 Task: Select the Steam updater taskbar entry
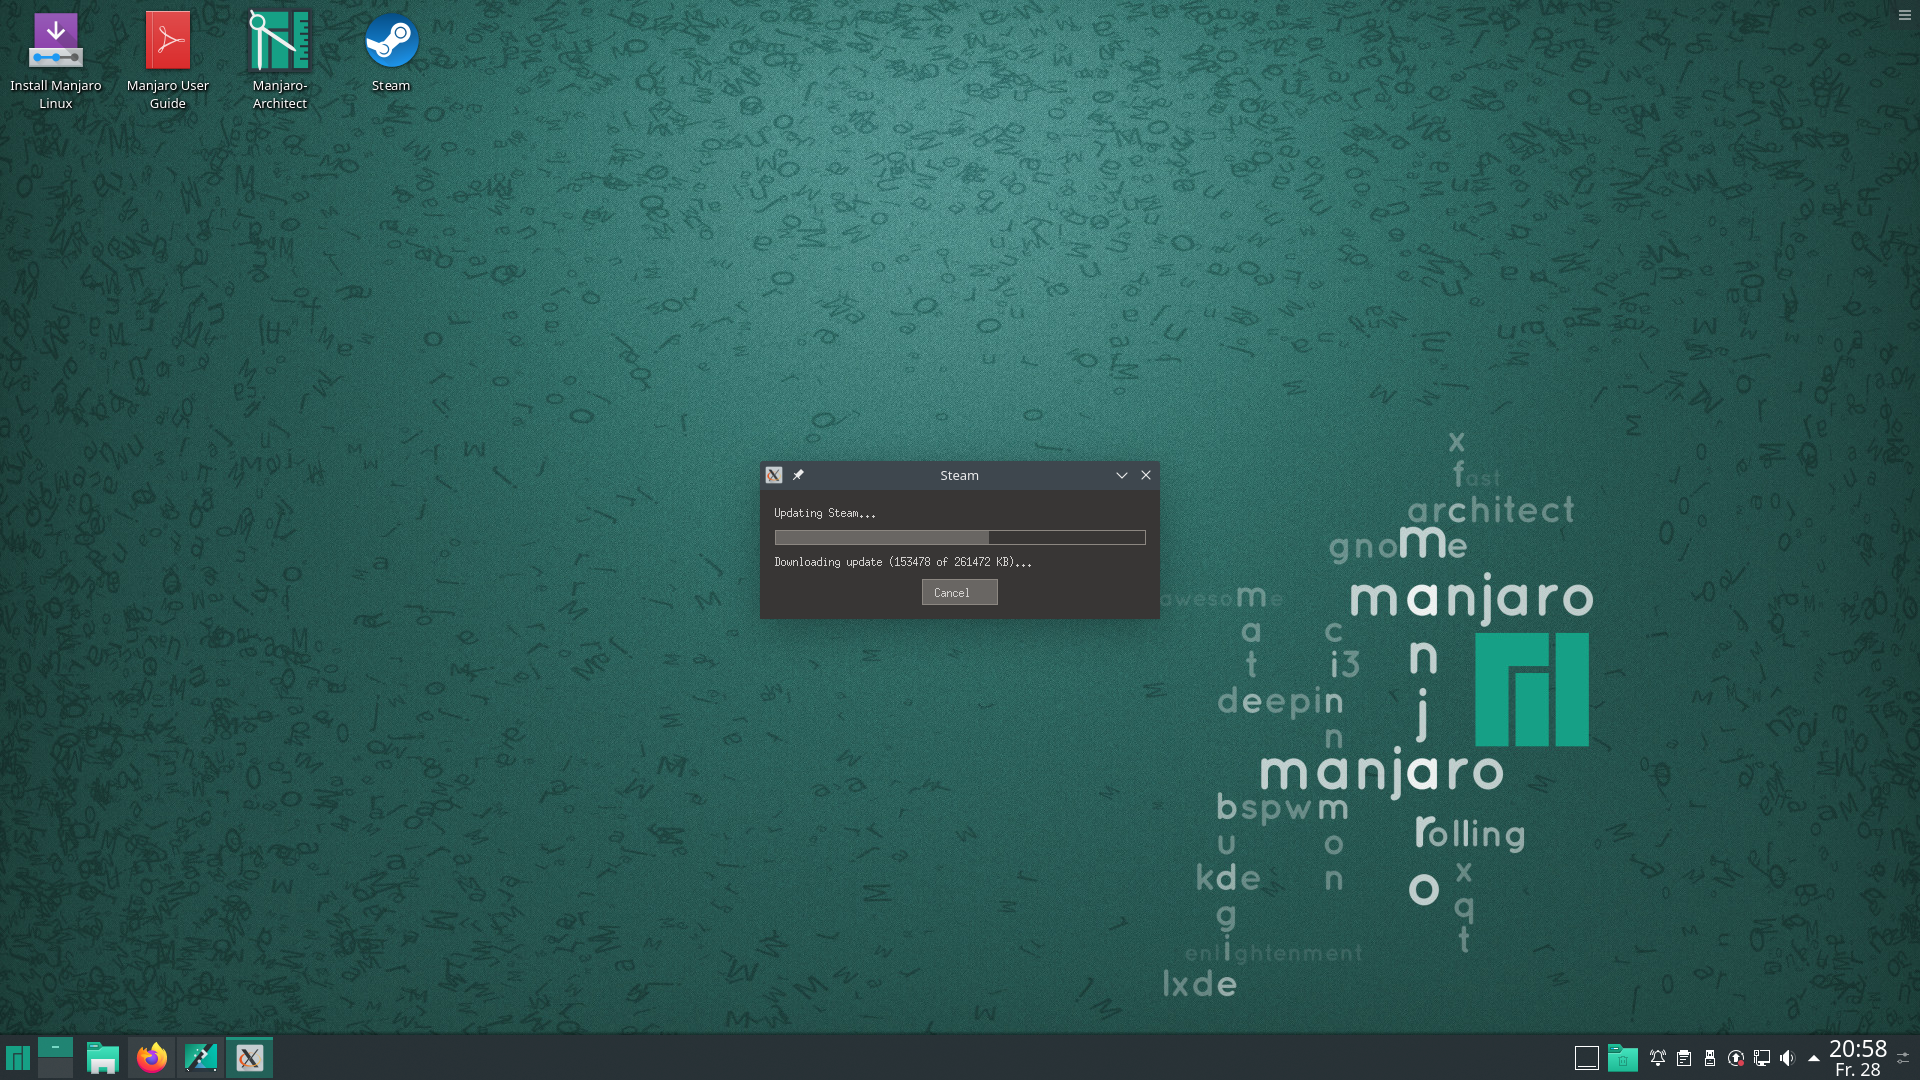pyautogui.click(x=250, y=1058)
